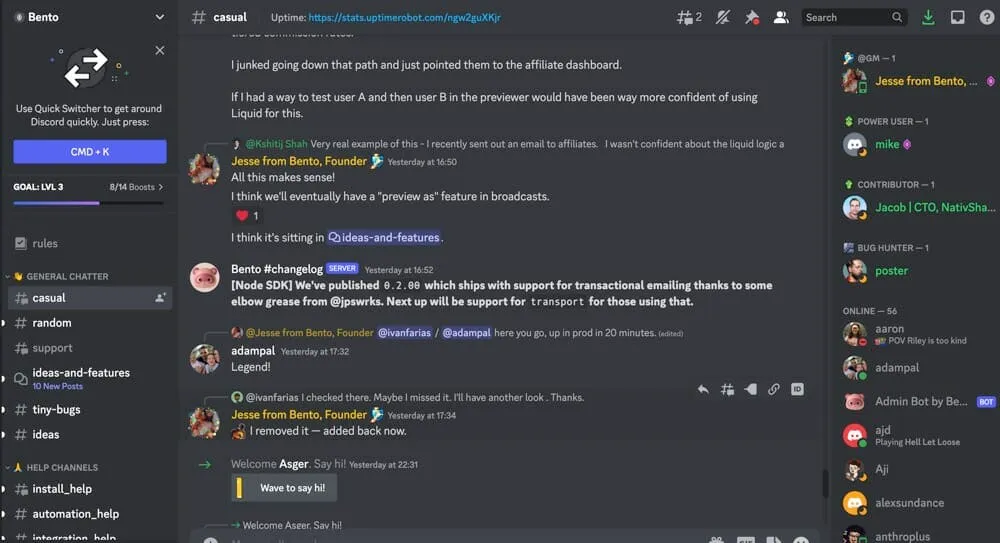Open the Threads icon in header
This screenshot has height=543, width=1000.
click(689, 17)
